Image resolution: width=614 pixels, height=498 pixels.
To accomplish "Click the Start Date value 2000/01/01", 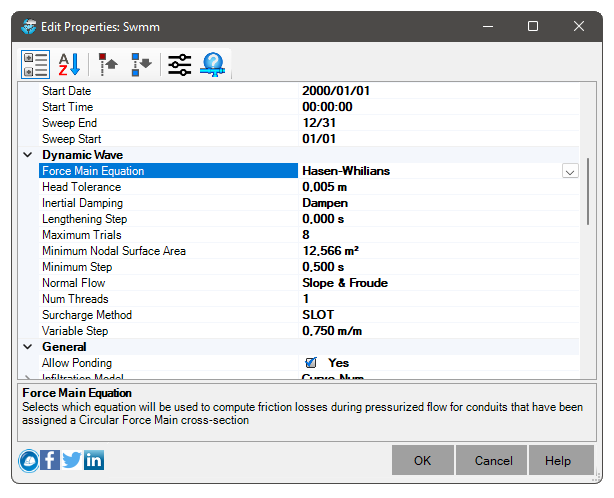I will click(336, 91).
